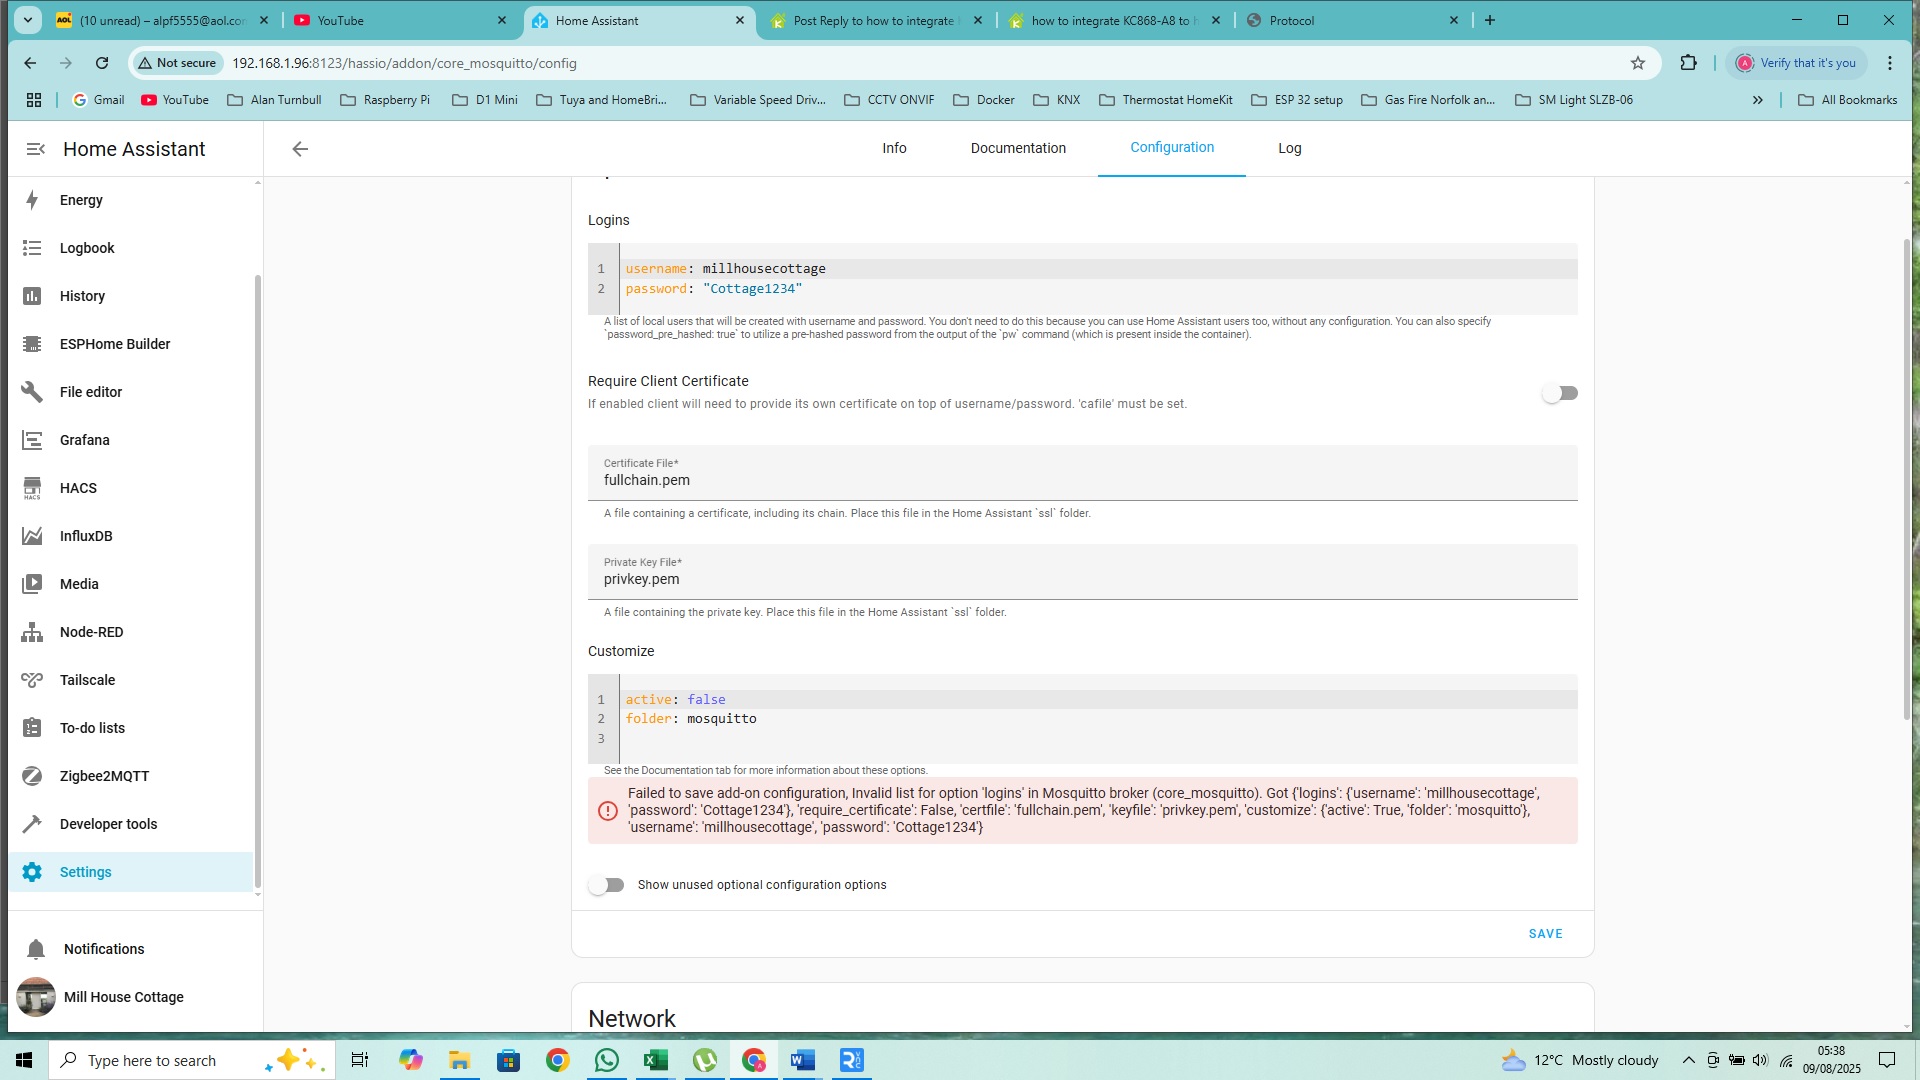Click the back arrow beside tabs
Screen dimensions: 1920x1080
click(300, 149)
